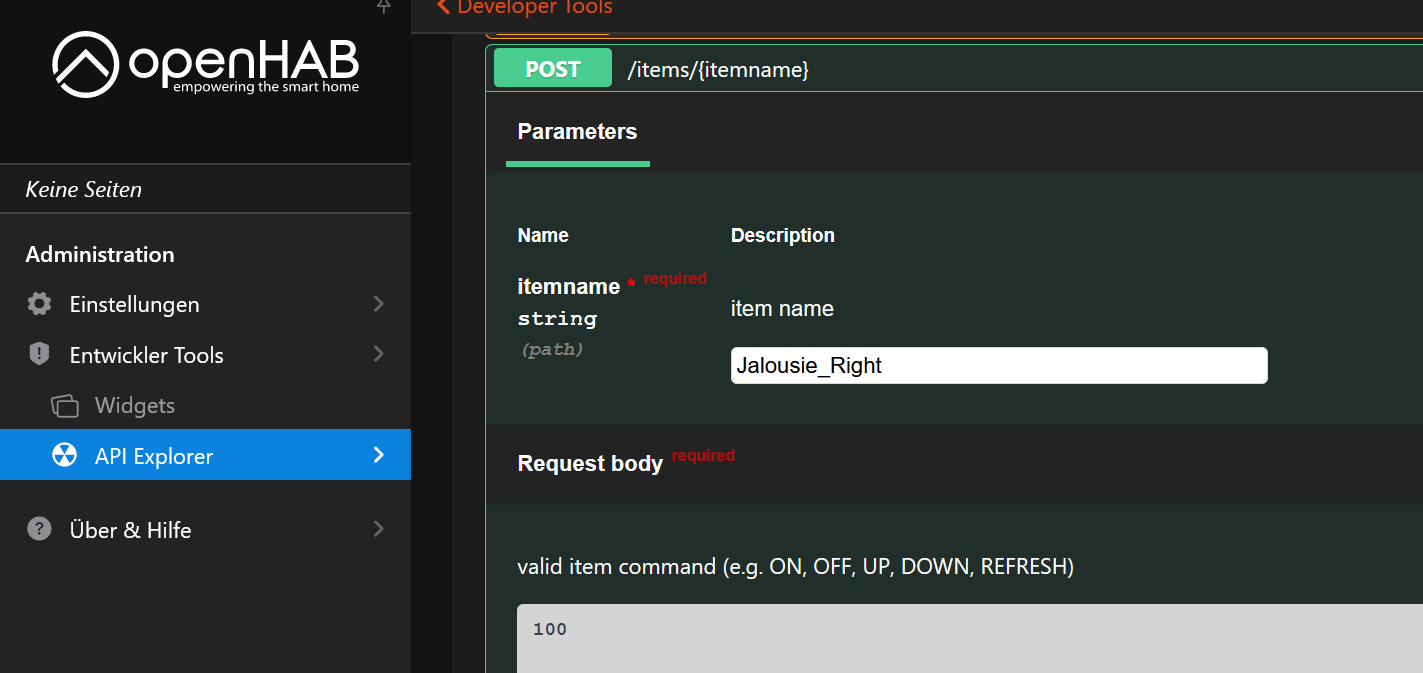Click the API Explorer radiation icon
Image resolution: width=1423 pixels, height=673 pixels.
[64, 456]
